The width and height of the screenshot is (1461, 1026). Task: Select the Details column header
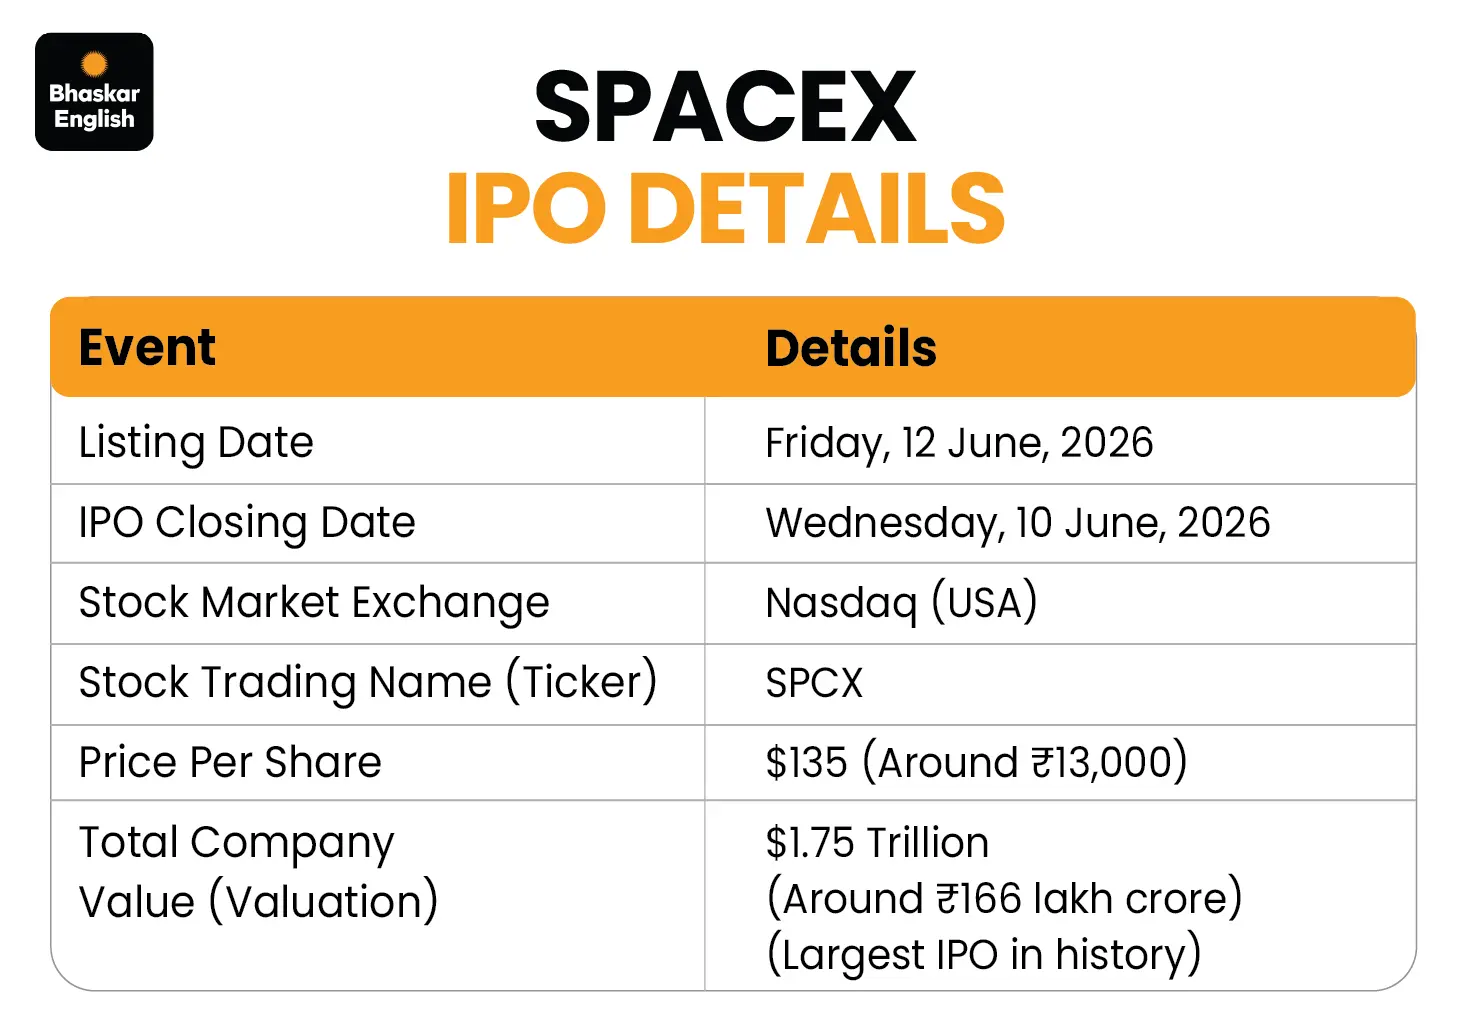pos(851,348)
